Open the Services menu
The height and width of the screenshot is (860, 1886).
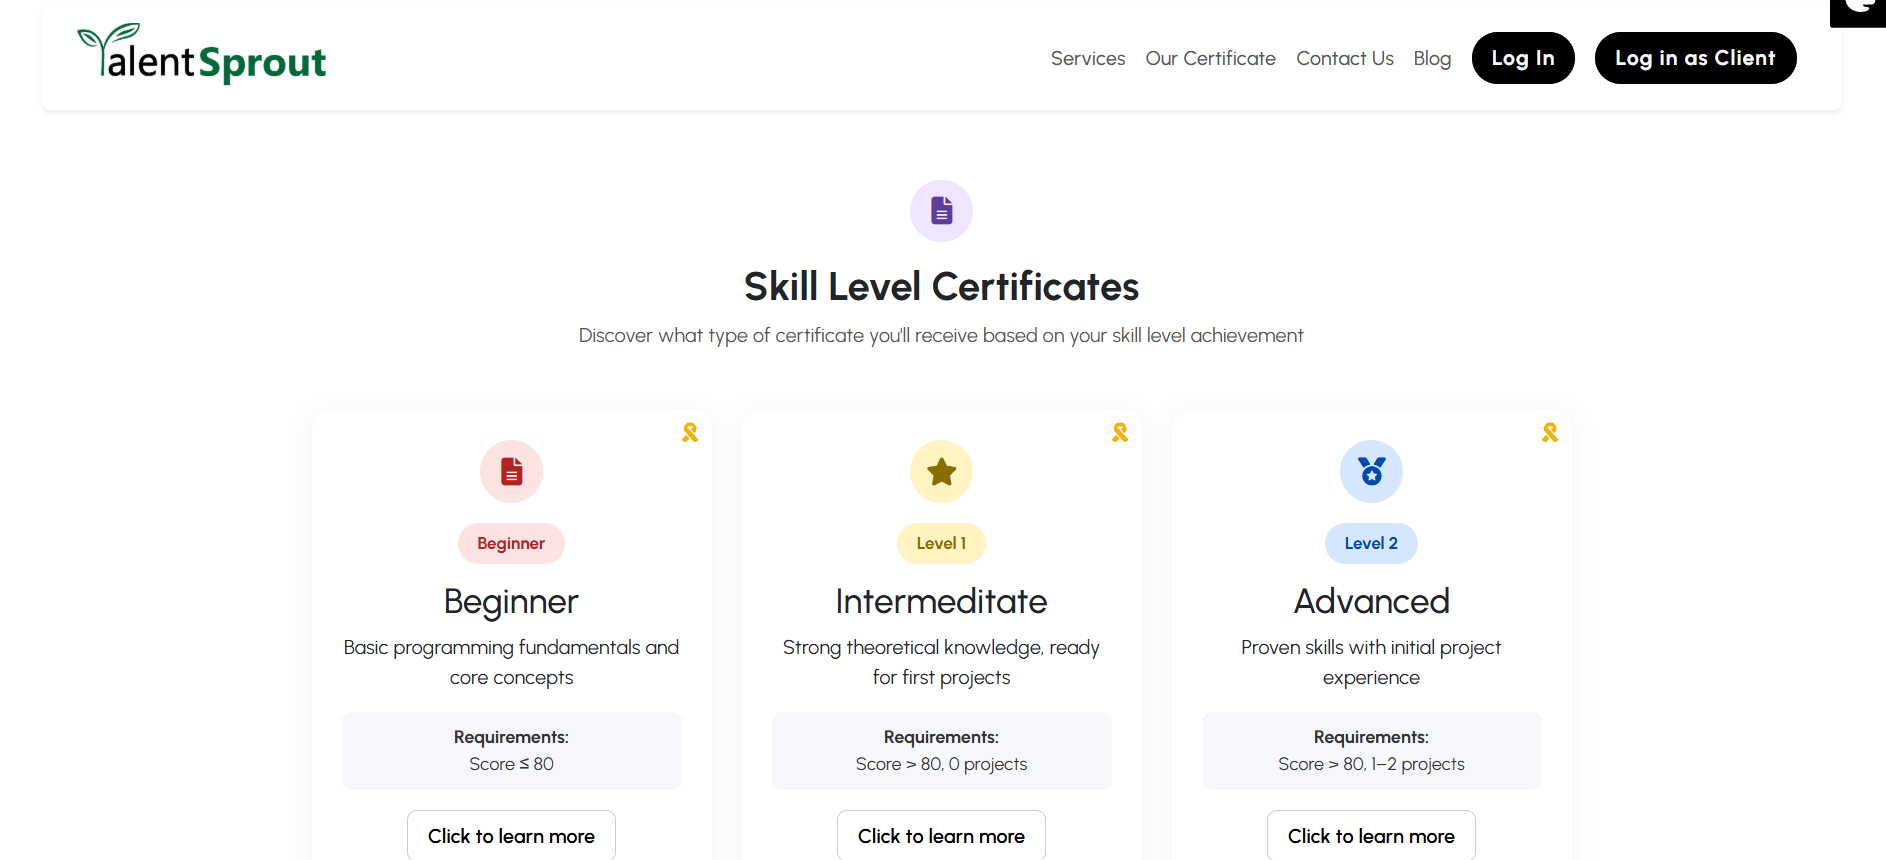coord(1088,58)
